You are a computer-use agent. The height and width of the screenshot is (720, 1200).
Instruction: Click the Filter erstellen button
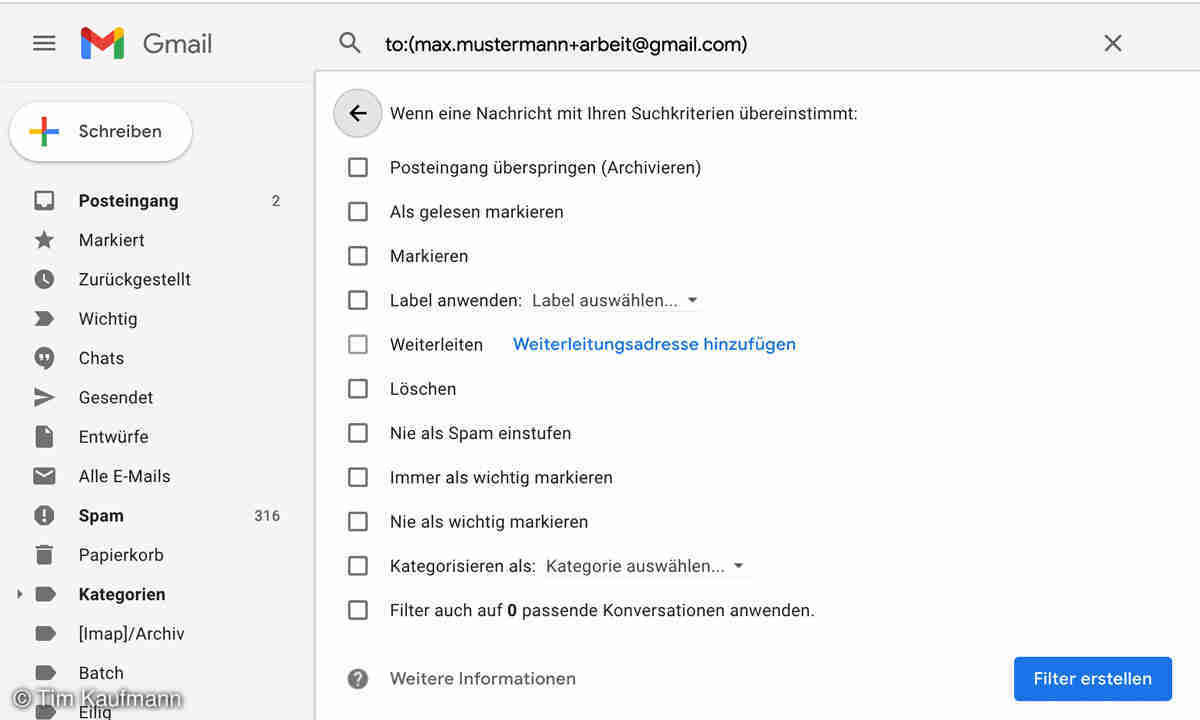(1092, 679)
